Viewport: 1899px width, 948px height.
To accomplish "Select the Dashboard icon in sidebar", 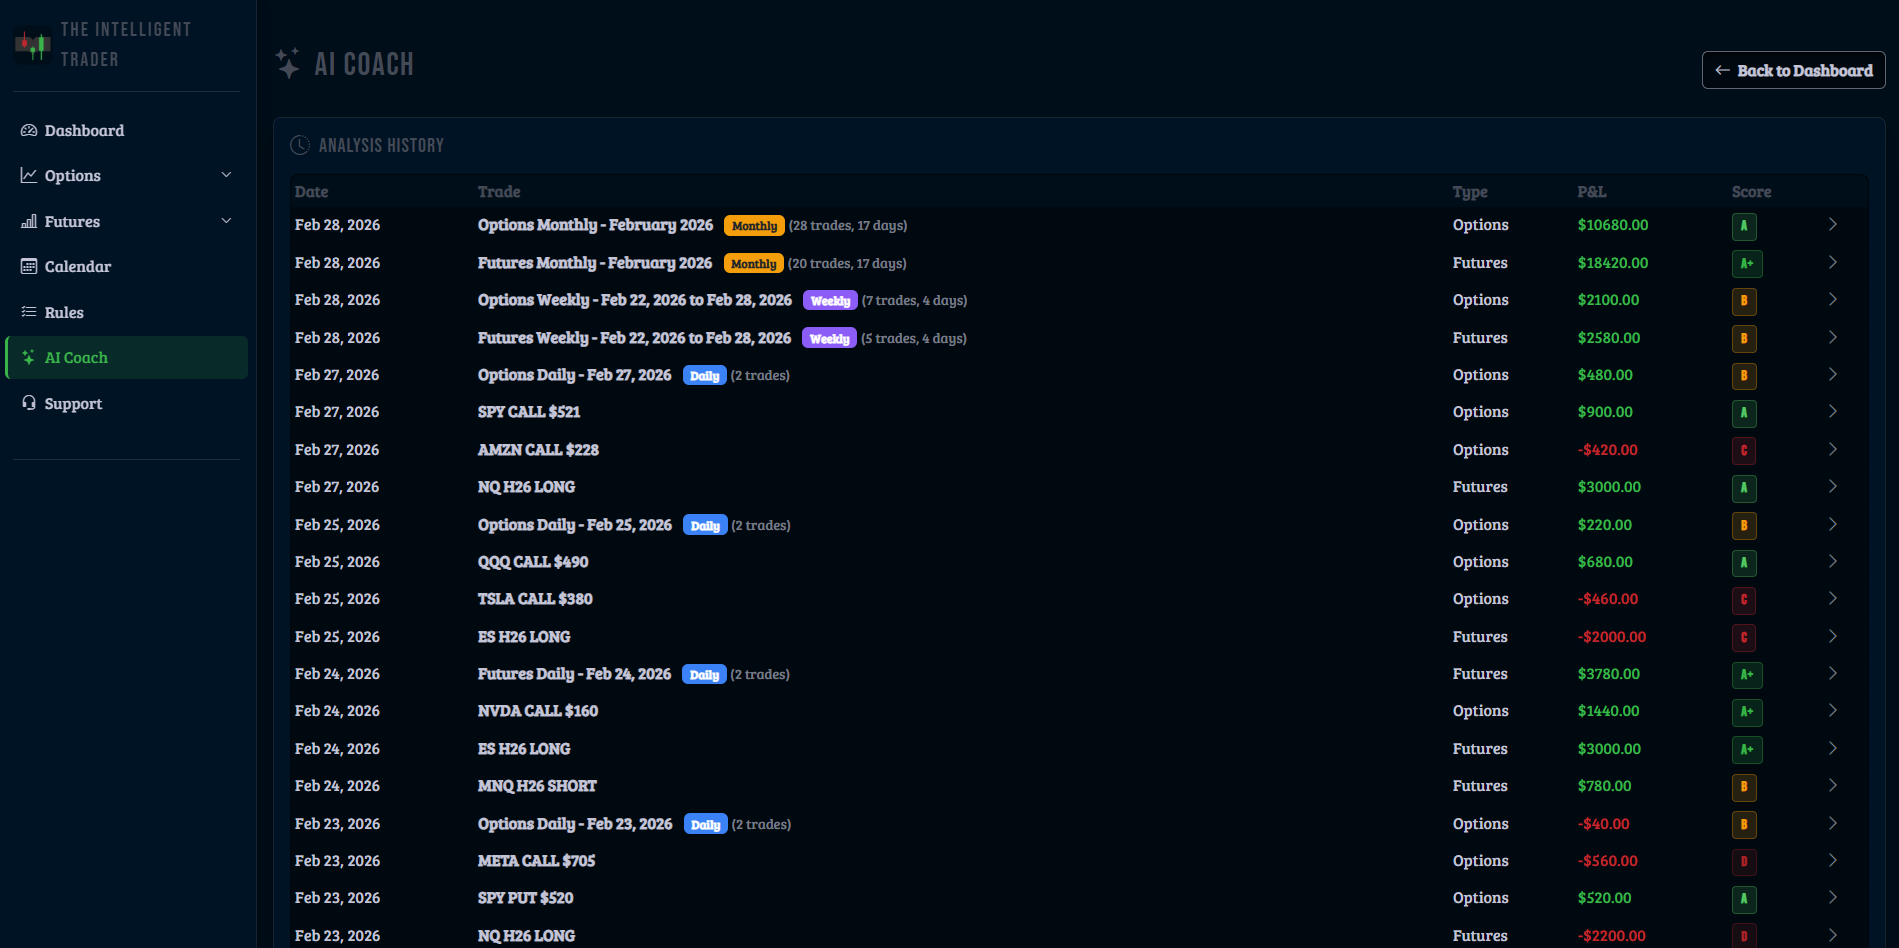I will [28, 130].
